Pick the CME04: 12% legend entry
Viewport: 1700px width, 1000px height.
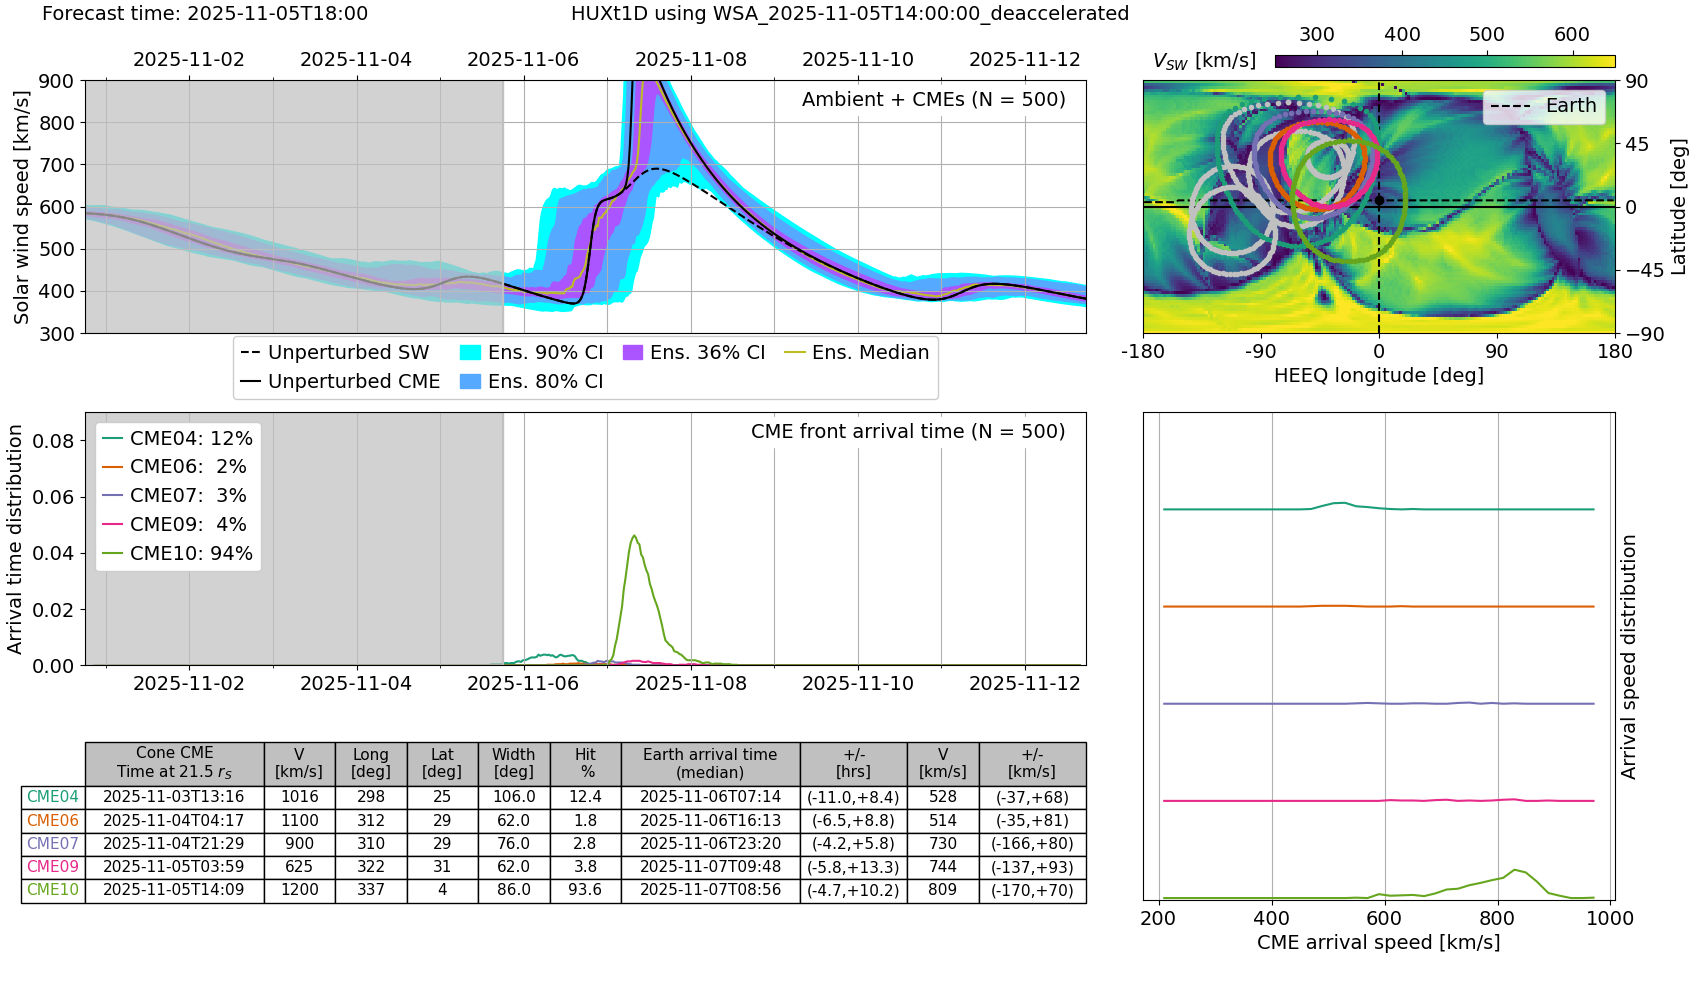(x=178, y=438)
